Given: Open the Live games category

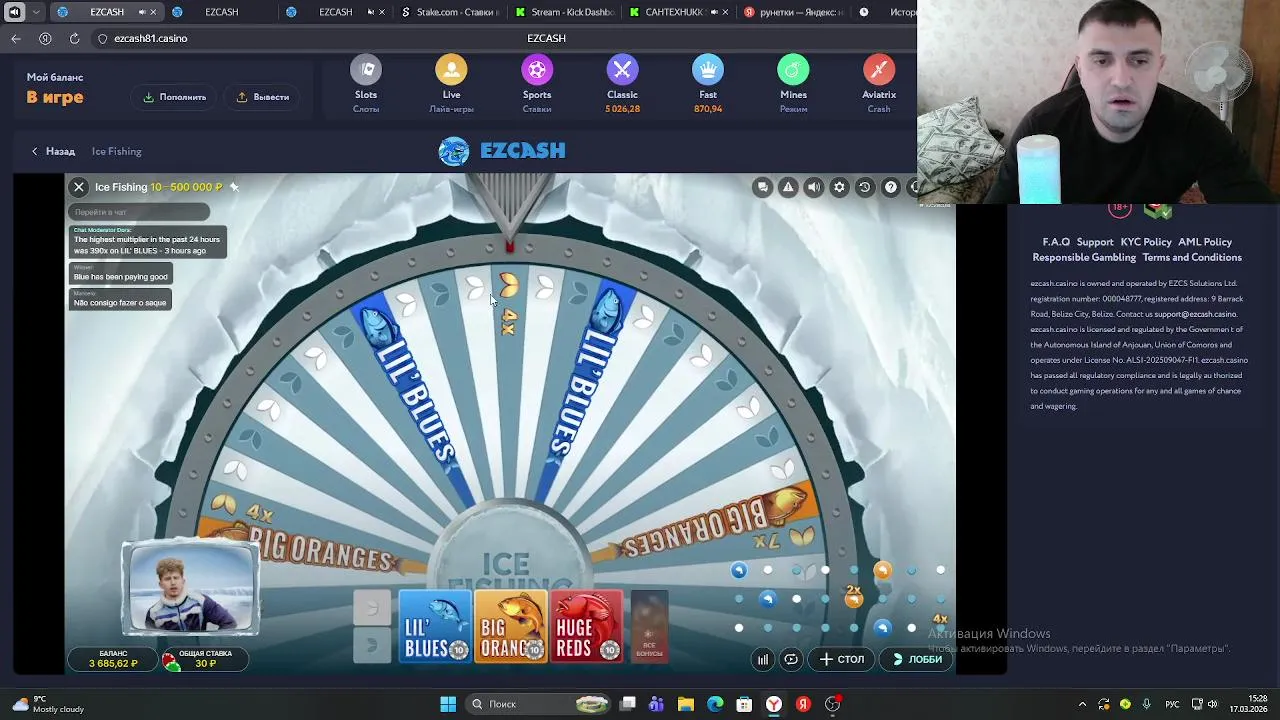Looking at the screenshot, I should [x=451, y=70].
